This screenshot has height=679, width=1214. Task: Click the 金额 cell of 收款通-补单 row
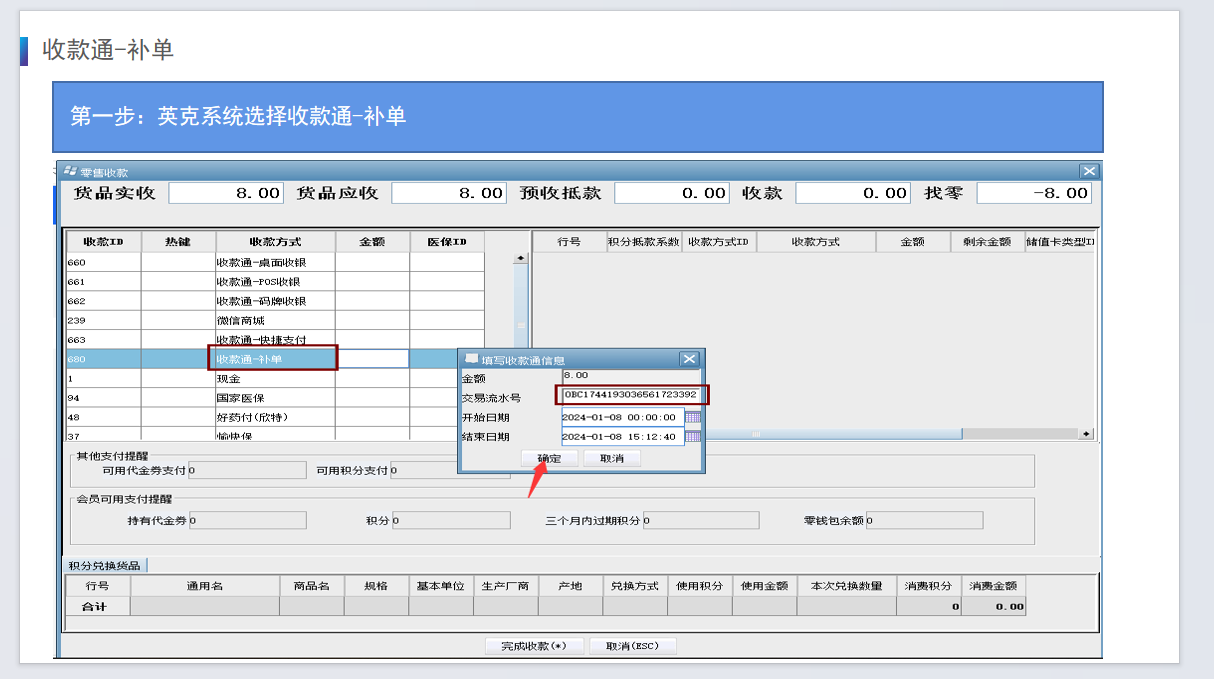click(x=372, y=359)
